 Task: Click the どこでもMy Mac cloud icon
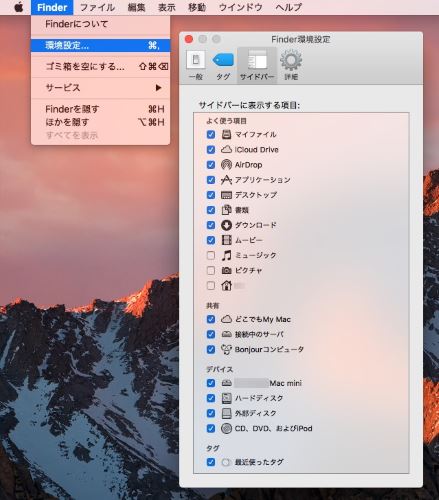point(226,319)
